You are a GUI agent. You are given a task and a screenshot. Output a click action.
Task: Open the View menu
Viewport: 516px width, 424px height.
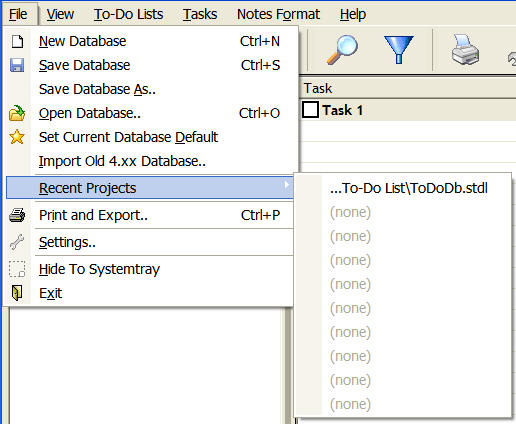click(60, 14)
